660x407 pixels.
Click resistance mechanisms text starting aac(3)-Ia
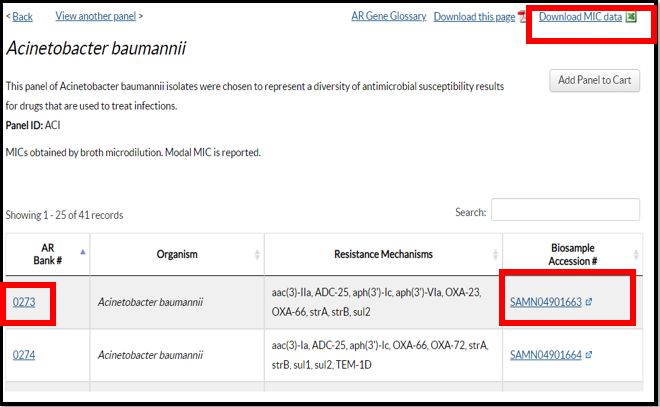pyautogui.click(x=380, y=355)
